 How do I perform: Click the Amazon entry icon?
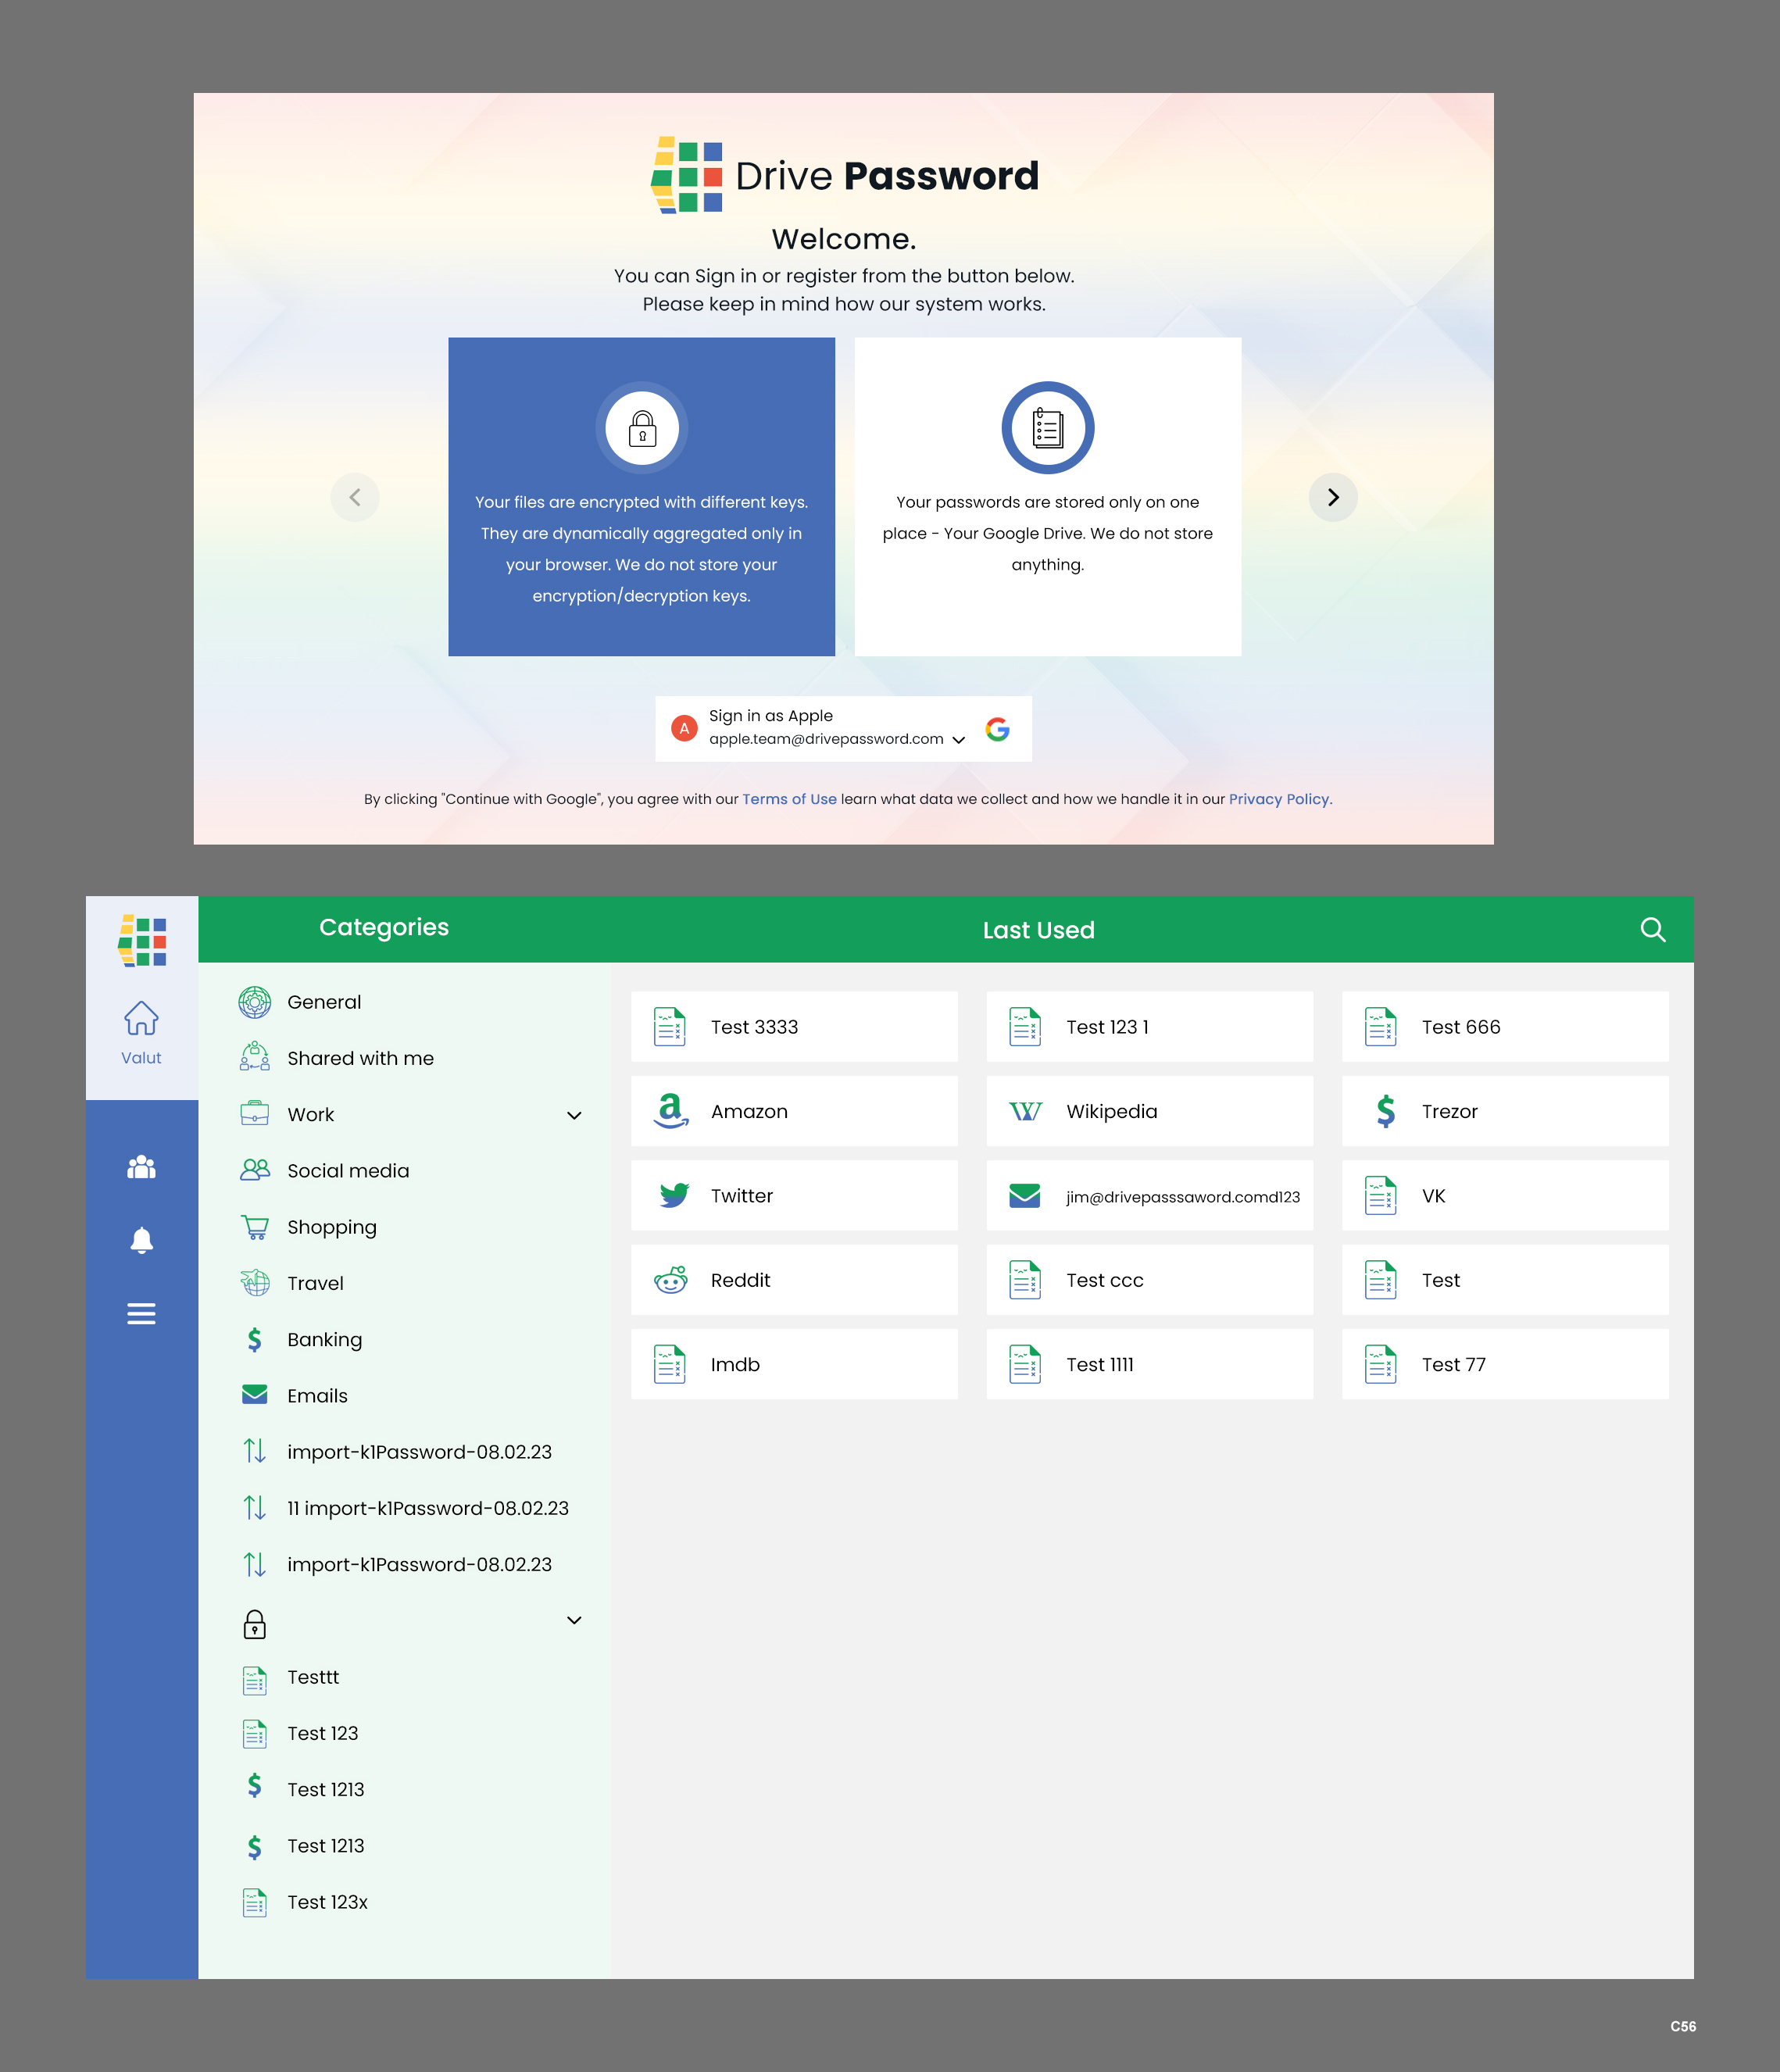pos(671,1111)
